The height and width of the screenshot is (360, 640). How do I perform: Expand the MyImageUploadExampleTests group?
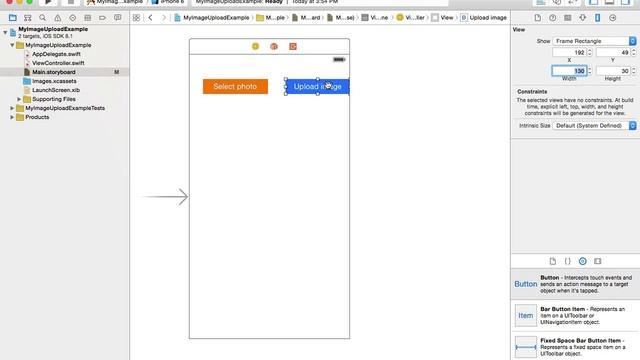coord(12,108)
